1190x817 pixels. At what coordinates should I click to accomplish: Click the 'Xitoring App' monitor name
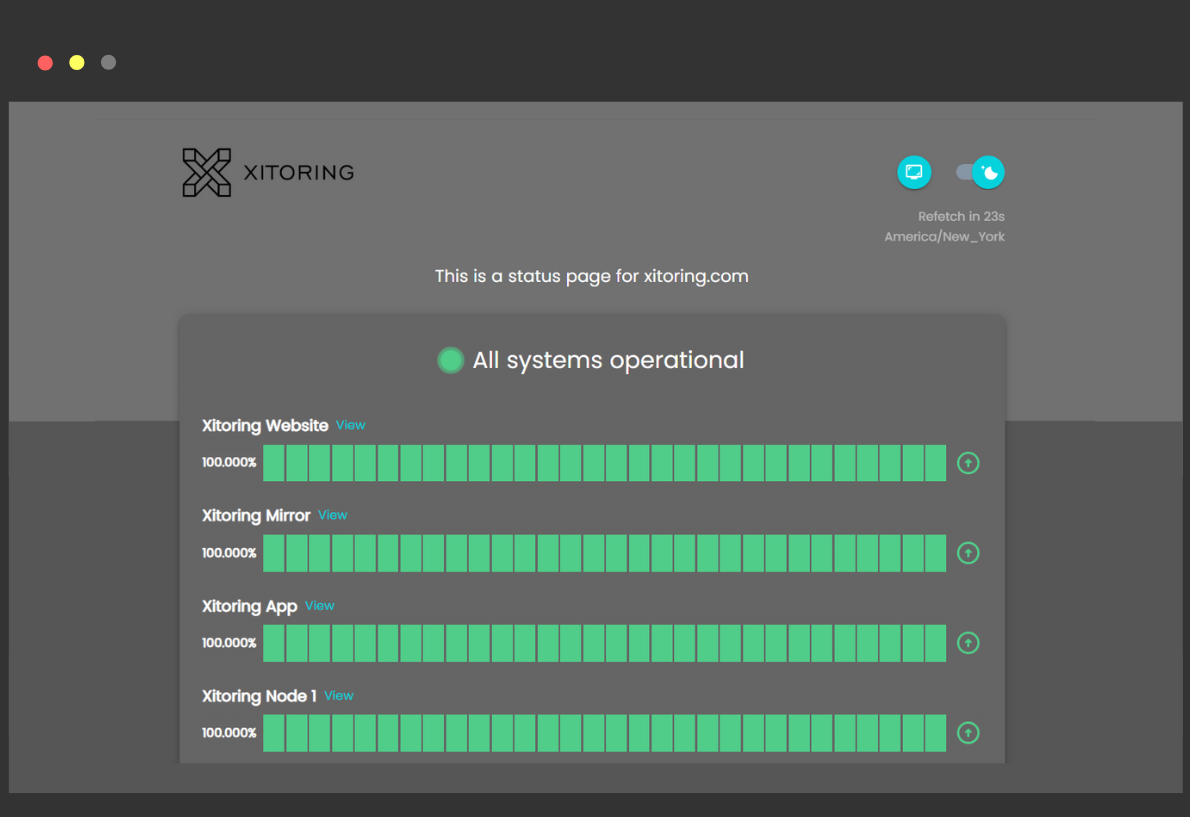click(249, 606)
